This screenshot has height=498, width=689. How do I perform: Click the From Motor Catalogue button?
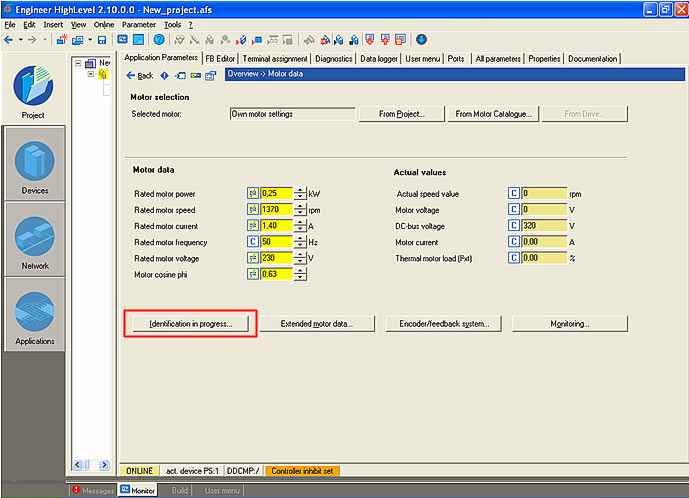492,114
